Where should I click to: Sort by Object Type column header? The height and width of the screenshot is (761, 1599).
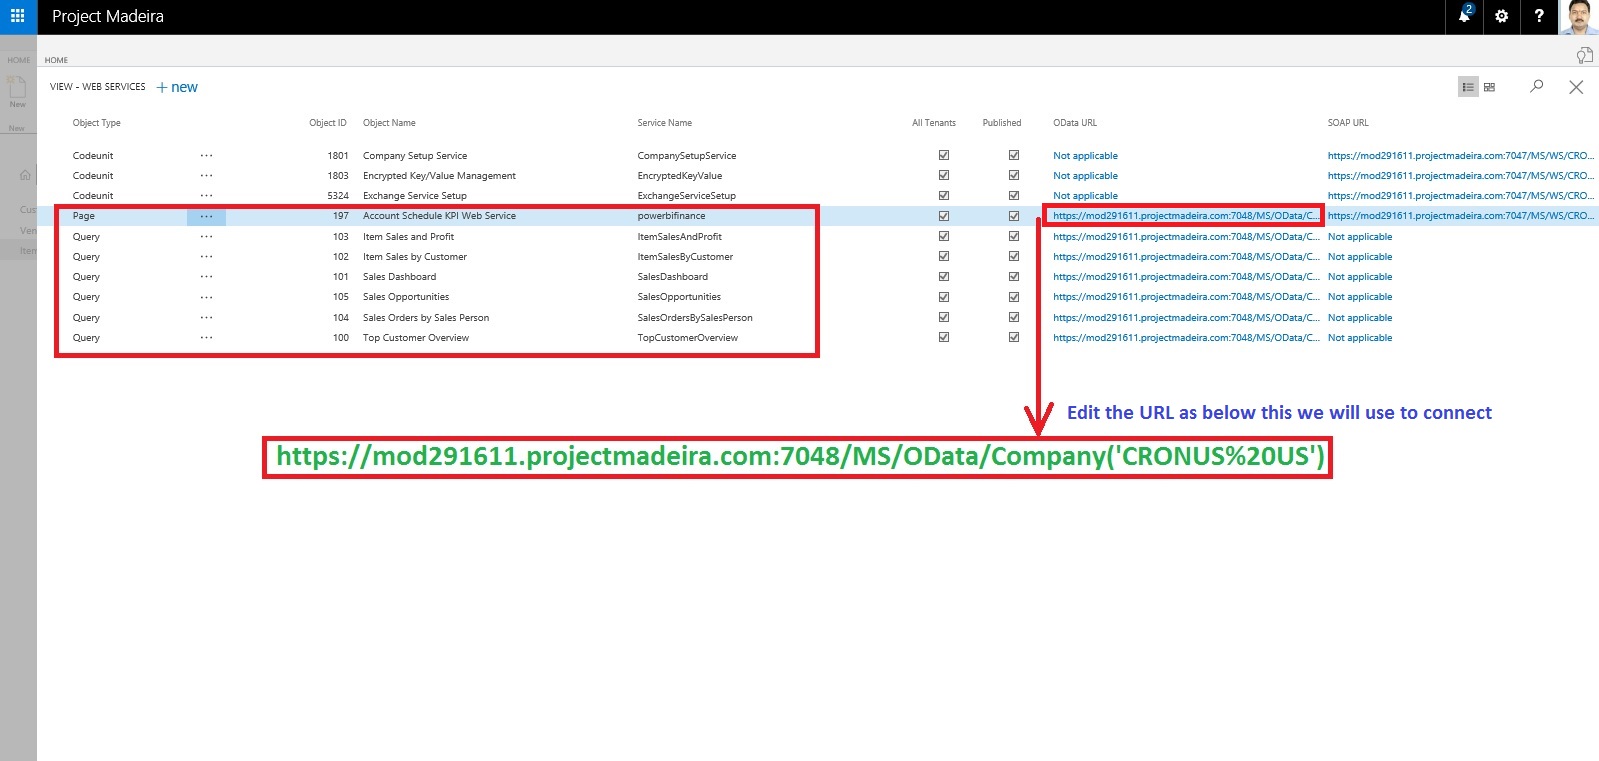pyautogui.click(x=96, y=123)
